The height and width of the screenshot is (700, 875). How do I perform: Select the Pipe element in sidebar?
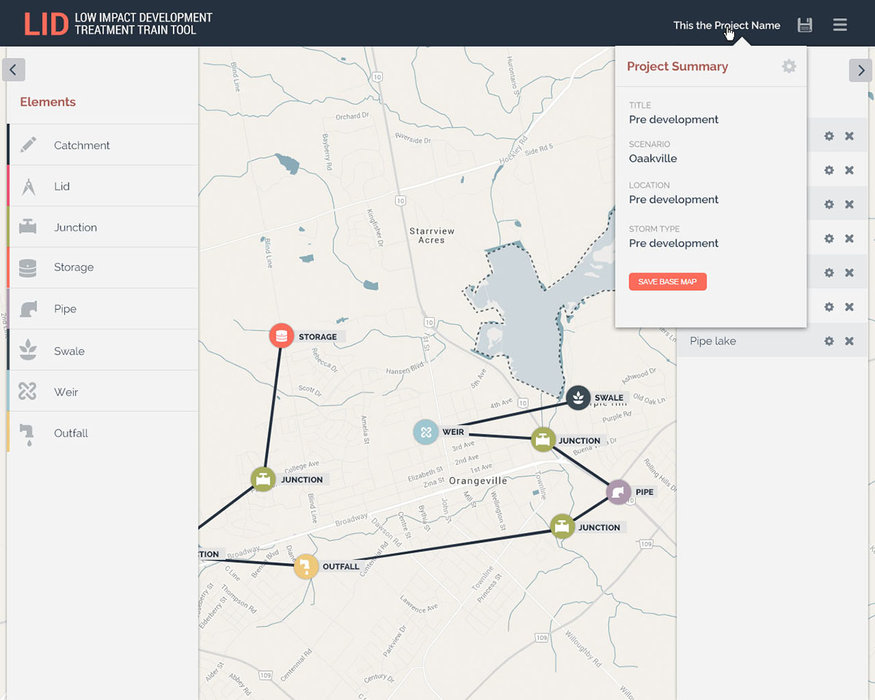pos(64,309)
